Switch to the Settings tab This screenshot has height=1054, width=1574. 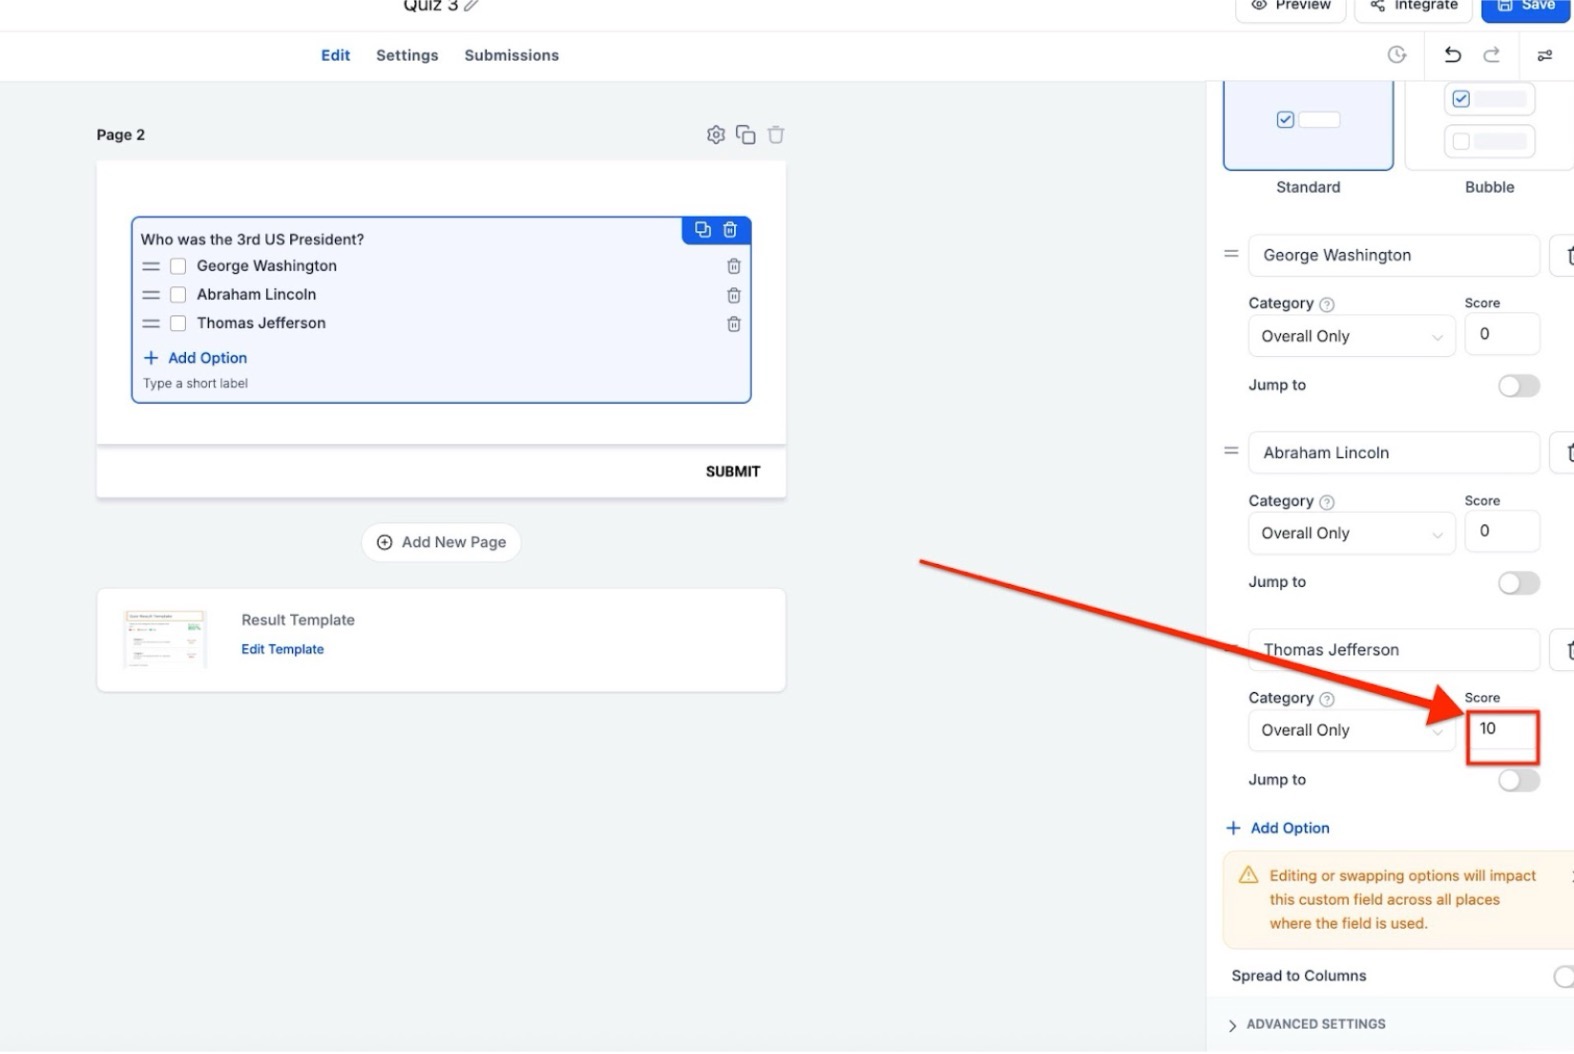[407, 55]
